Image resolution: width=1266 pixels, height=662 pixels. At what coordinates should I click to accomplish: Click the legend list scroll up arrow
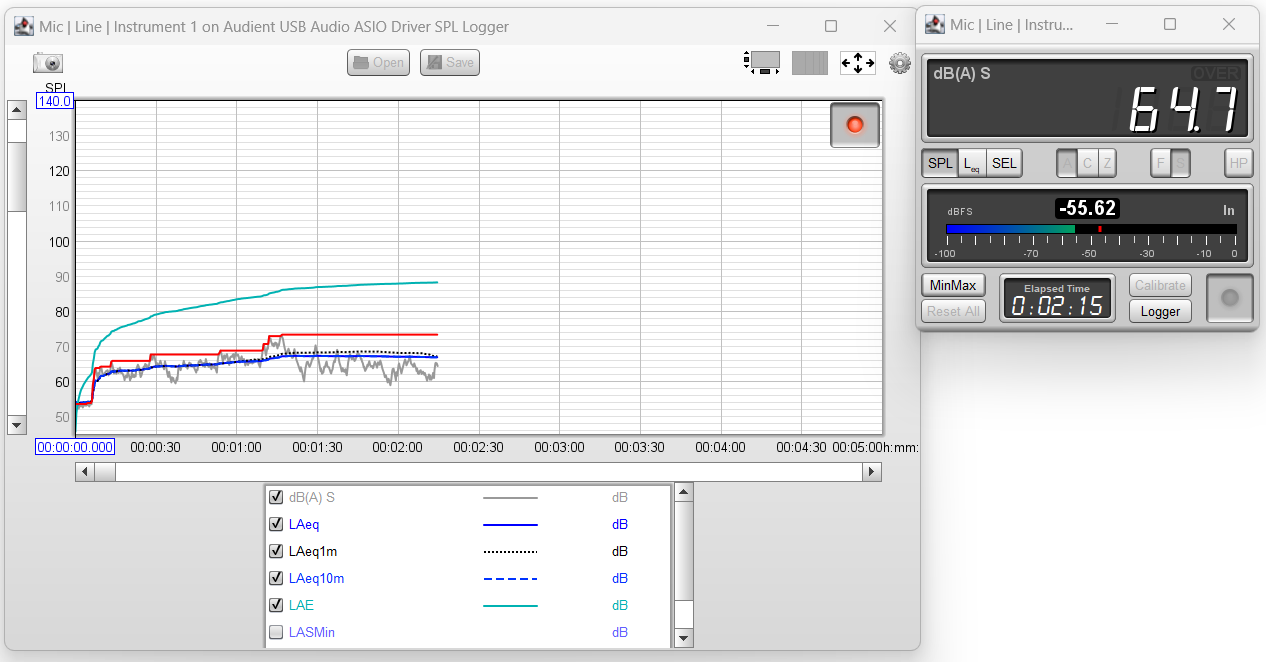tap(684, 492)
